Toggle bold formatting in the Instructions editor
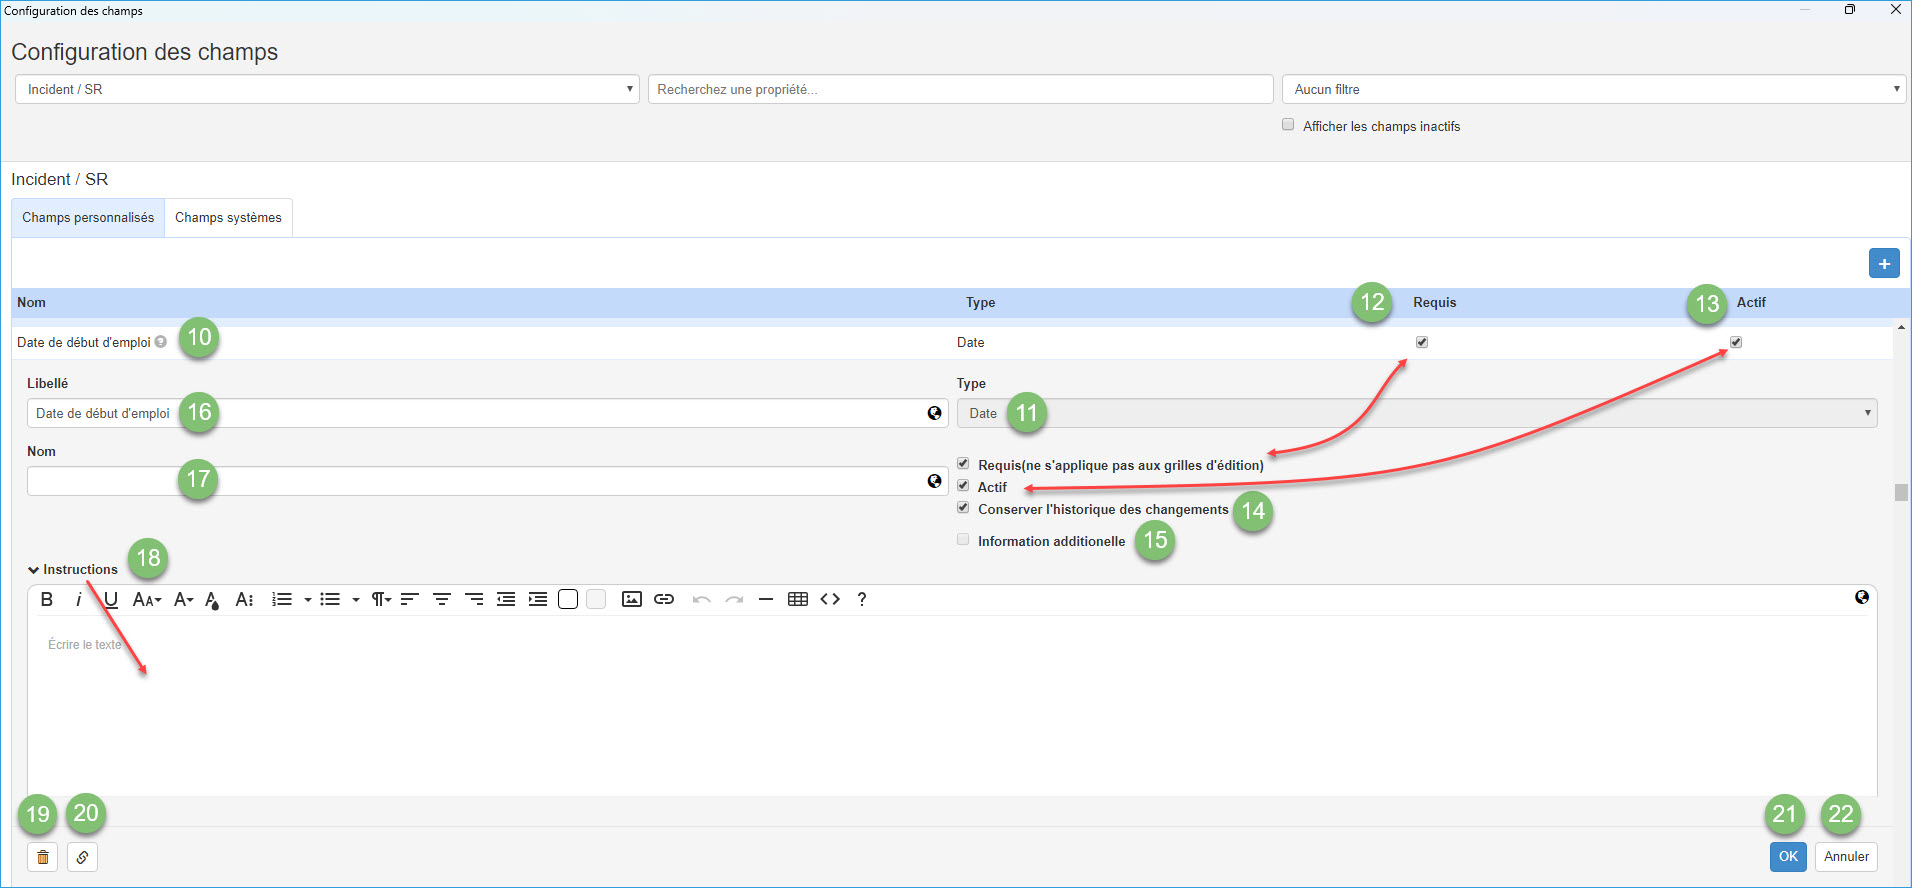Screen dimensions: 1912x888 point(47,599)
